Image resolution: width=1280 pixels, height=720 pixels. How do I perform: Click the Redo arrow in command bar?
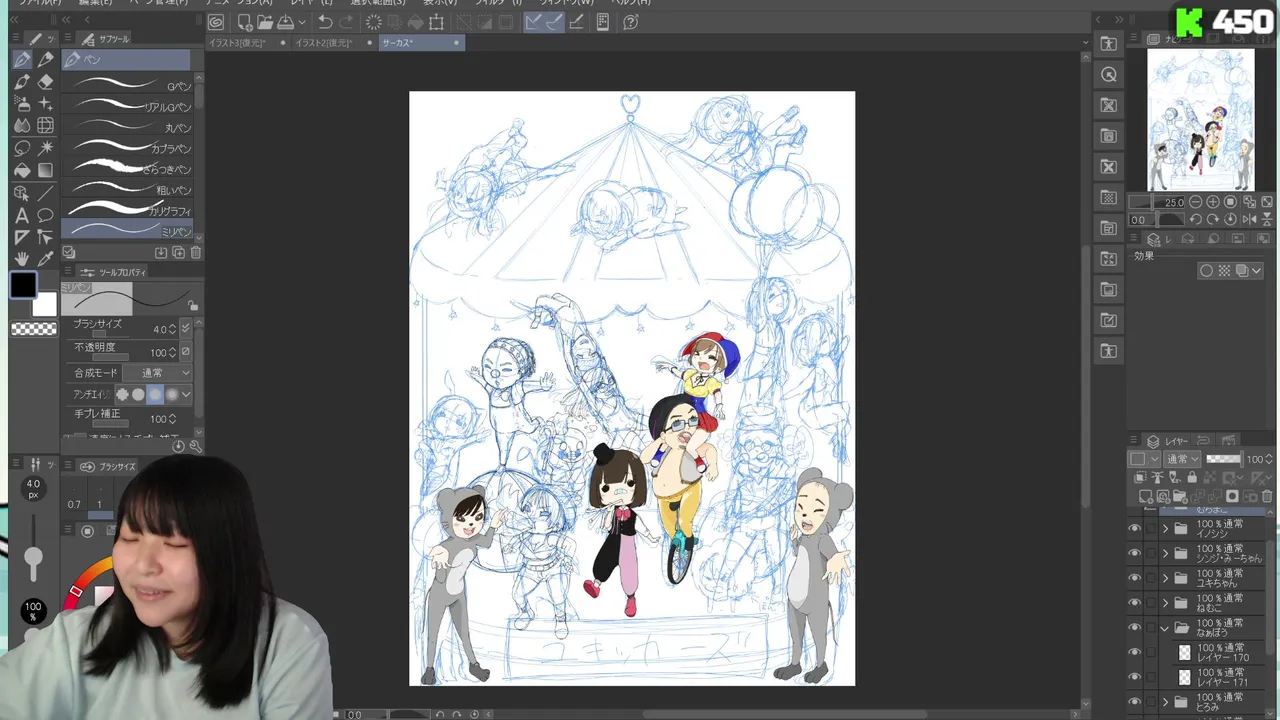tap(347, 22)
